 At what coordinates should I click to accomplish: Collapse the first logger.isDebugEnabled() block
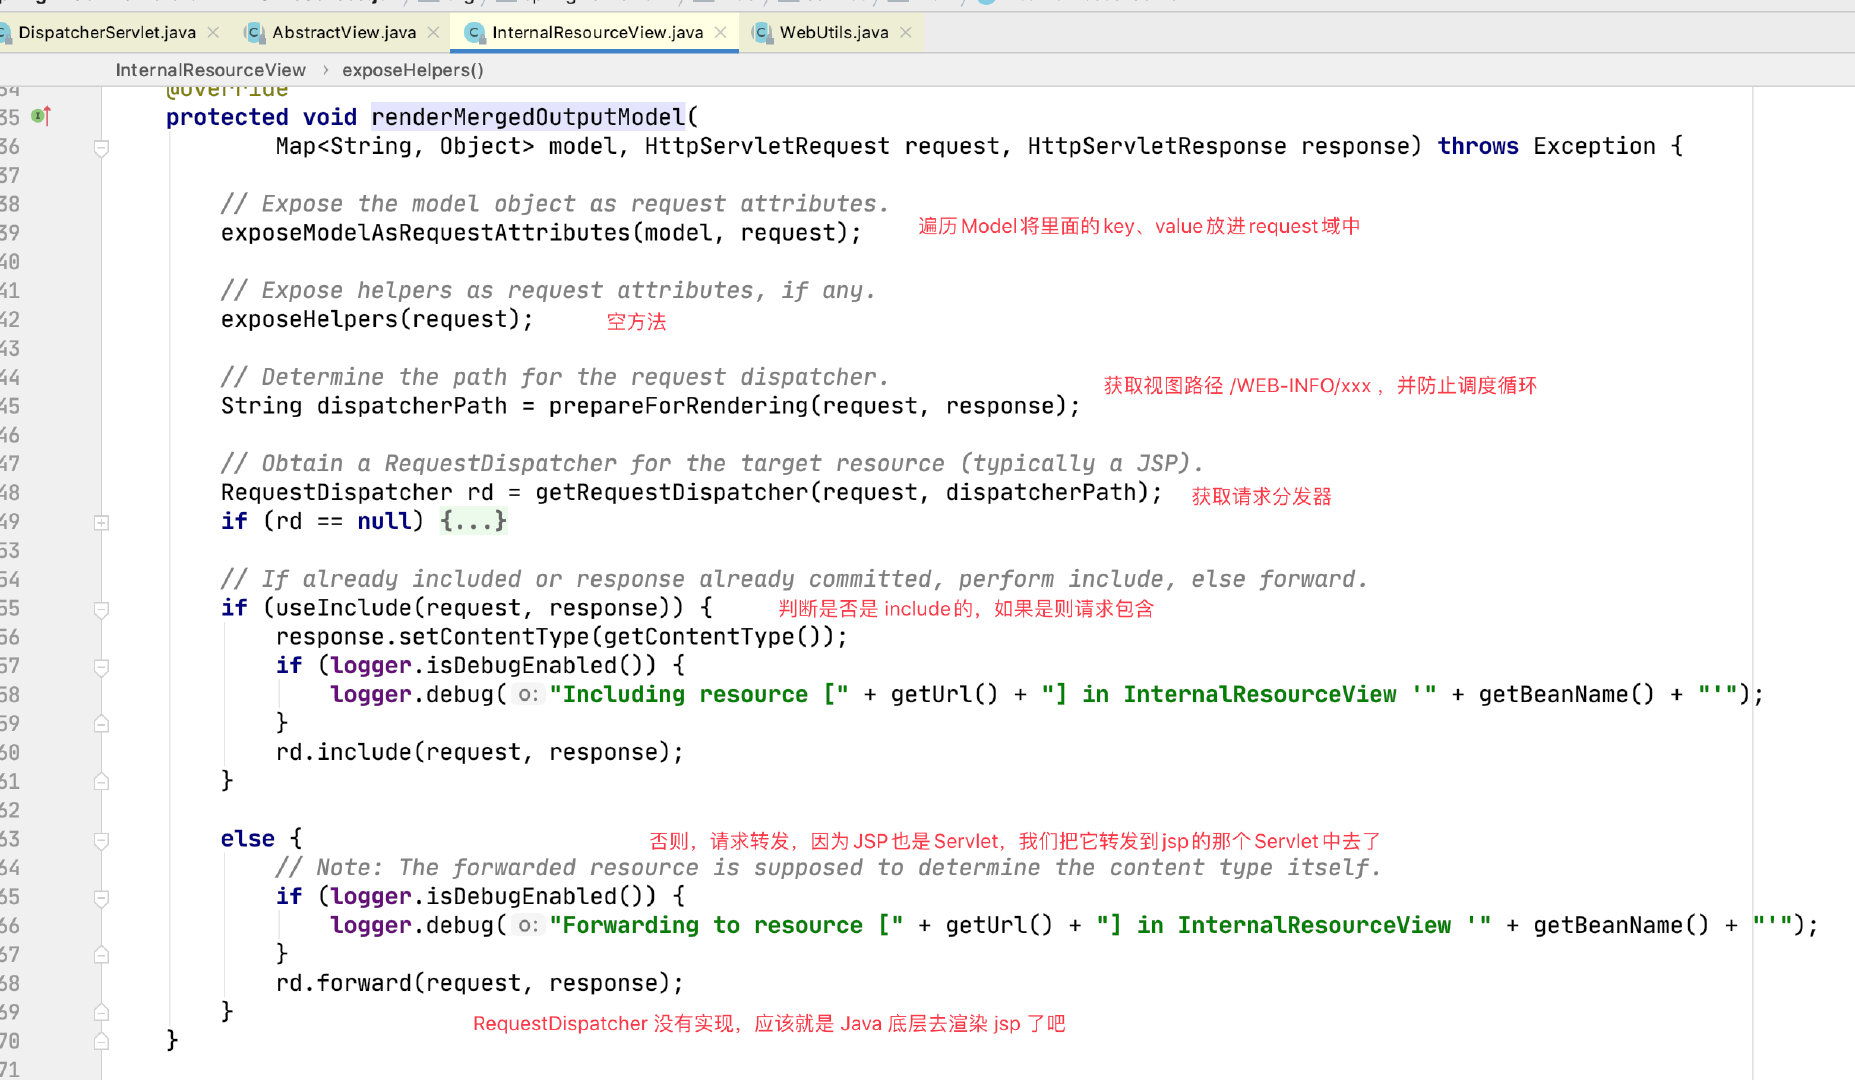[x=101, y=666]
